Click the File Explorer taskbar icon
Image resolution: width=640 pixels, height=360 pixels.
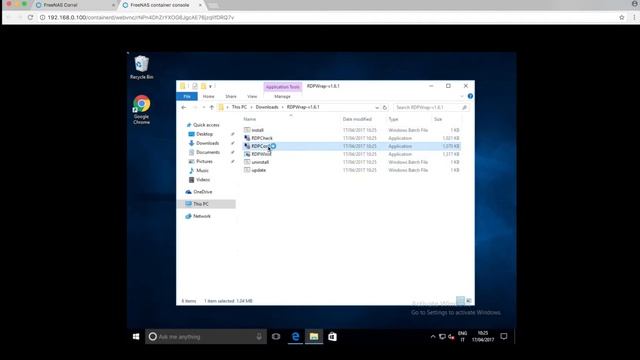[x=313, y=336]
